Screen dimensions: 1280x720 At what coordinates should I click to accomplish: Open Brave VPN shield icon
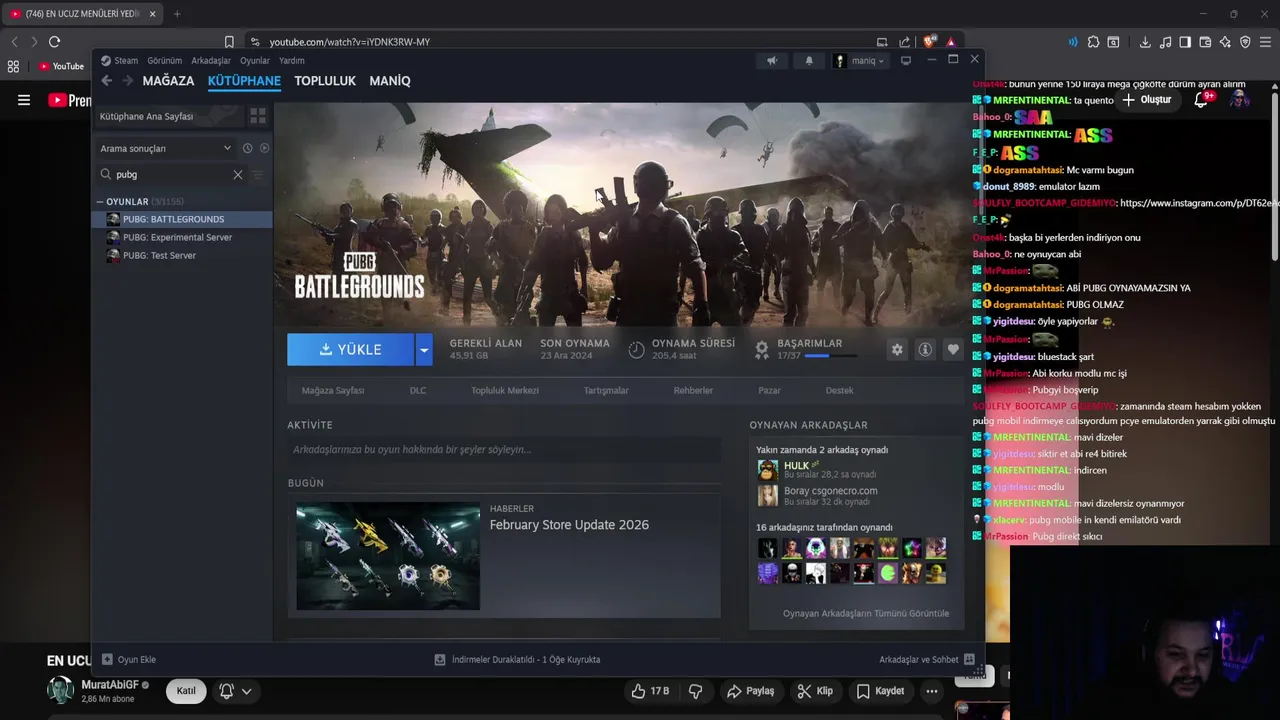(x=1245, y=42)
